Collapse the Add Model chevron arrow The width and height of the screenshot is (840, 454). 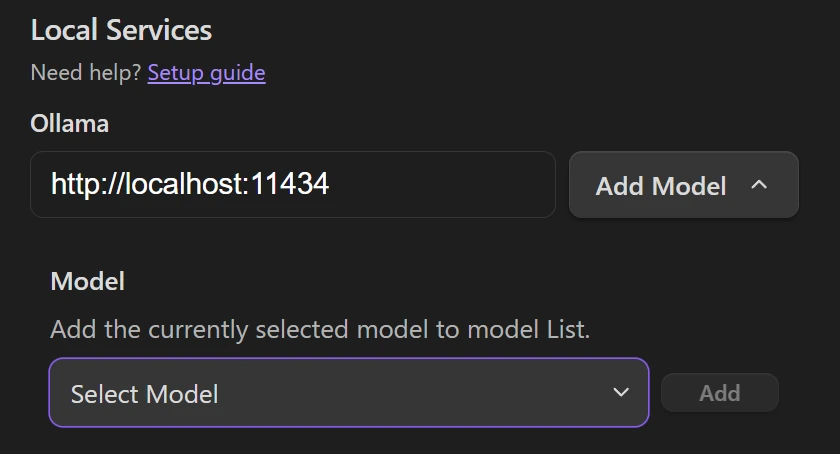click(759, 185)
